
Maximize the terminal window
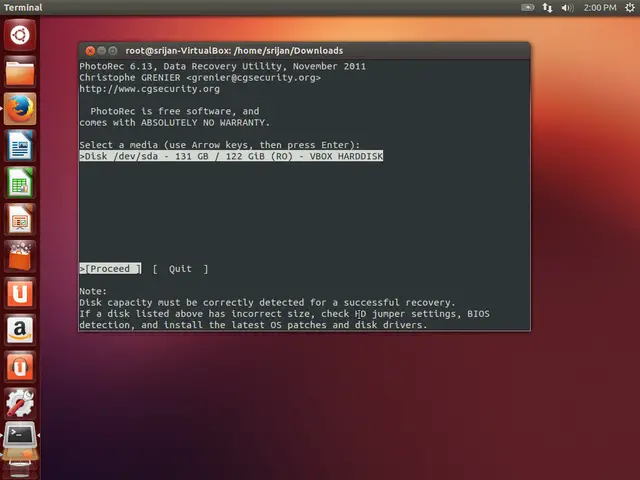pos(113,51)
